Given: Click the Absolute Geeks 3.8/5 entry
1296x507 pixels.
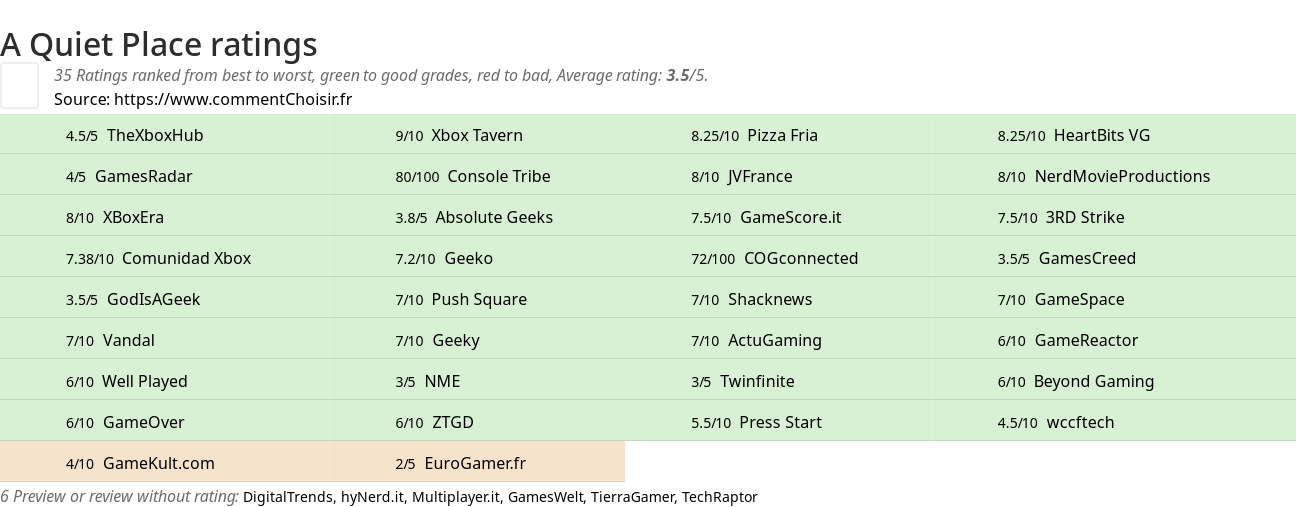Looking at the screenshot, I should pos(478,217).
